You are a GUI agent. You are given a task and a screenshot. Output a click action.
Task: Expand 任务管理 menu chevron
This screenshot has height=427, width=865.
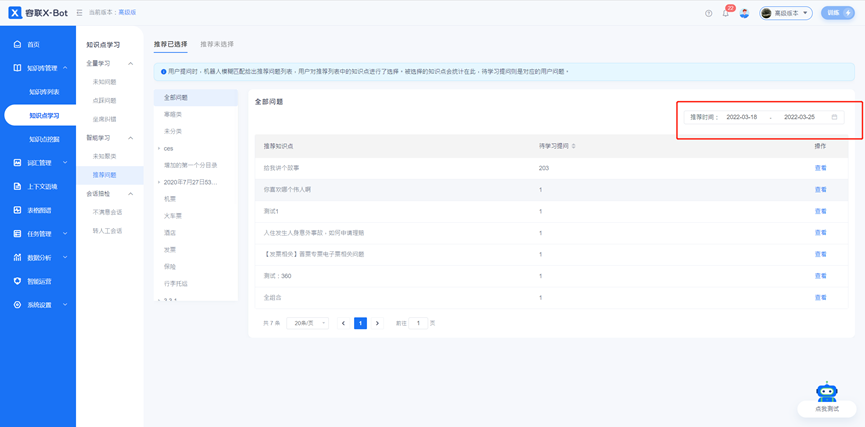point(65,234)
